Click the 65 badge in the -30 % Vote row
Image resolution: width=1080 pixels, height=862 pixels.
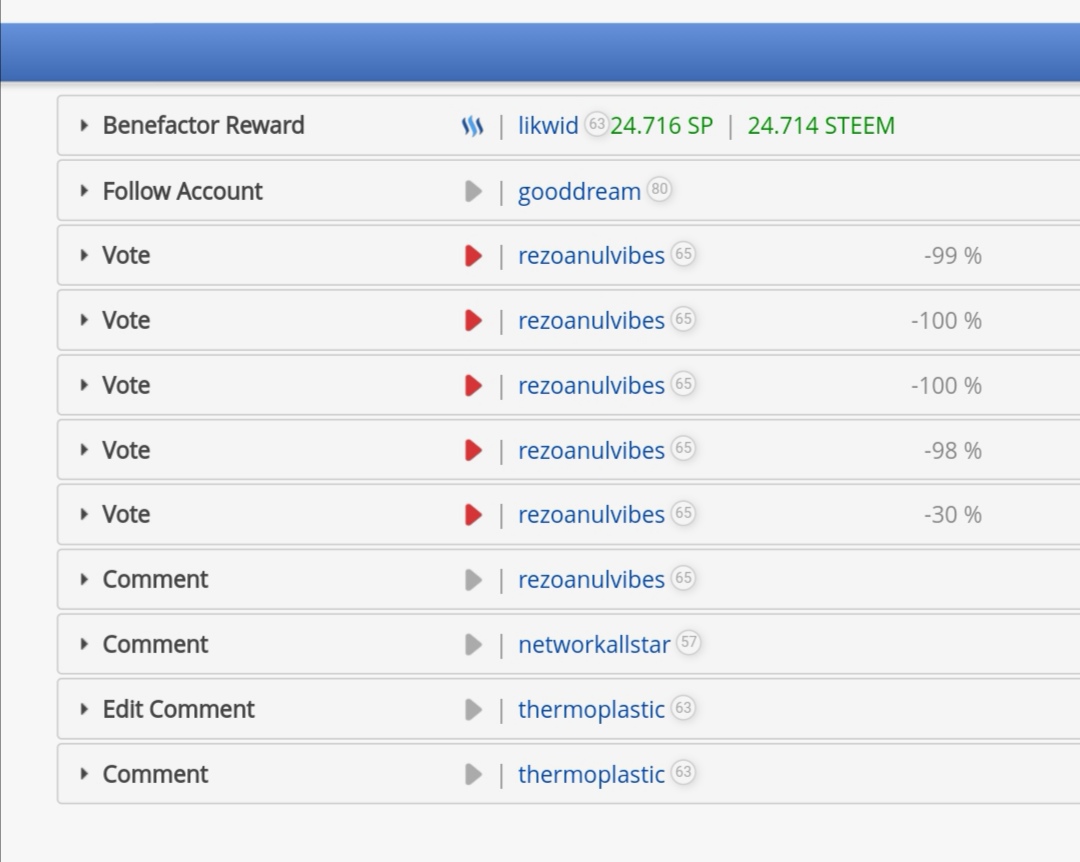pos(683,513)
